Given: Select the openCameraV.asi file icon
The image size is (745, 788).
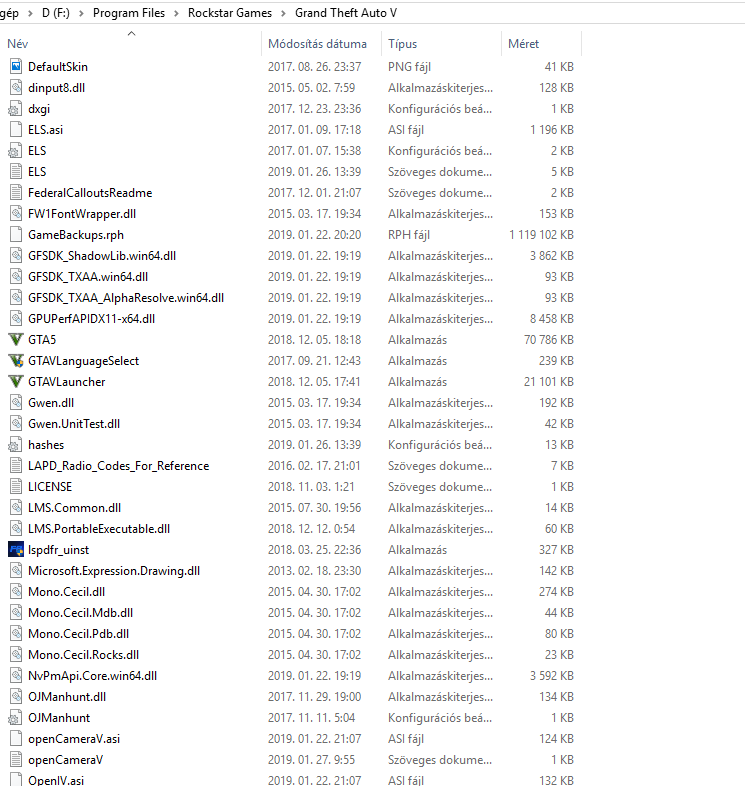Looking at the screenshot, I should (x=16, y=739).
